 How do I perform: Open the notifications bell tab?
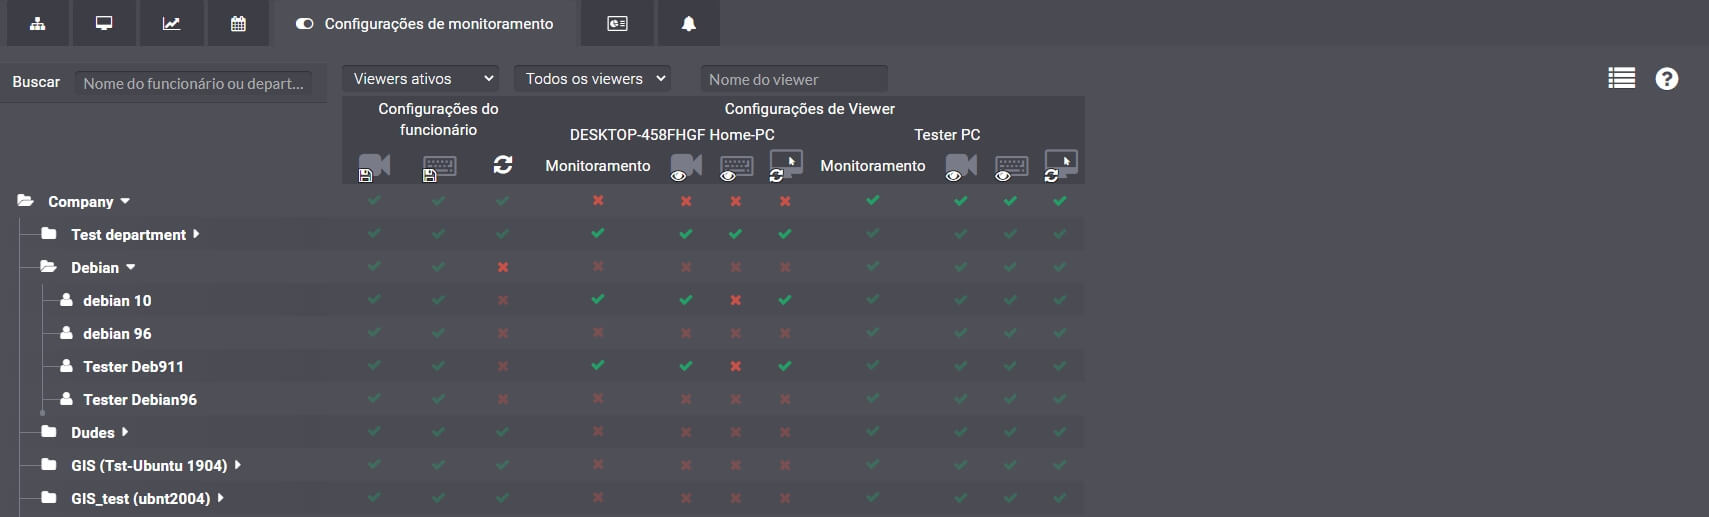688,23
